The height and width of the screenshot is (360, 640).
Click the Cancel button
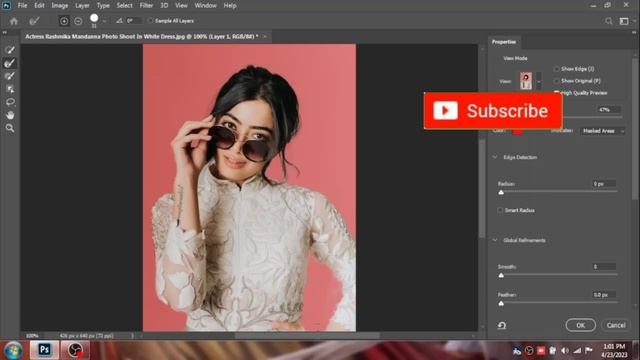(x=616, y=325)
